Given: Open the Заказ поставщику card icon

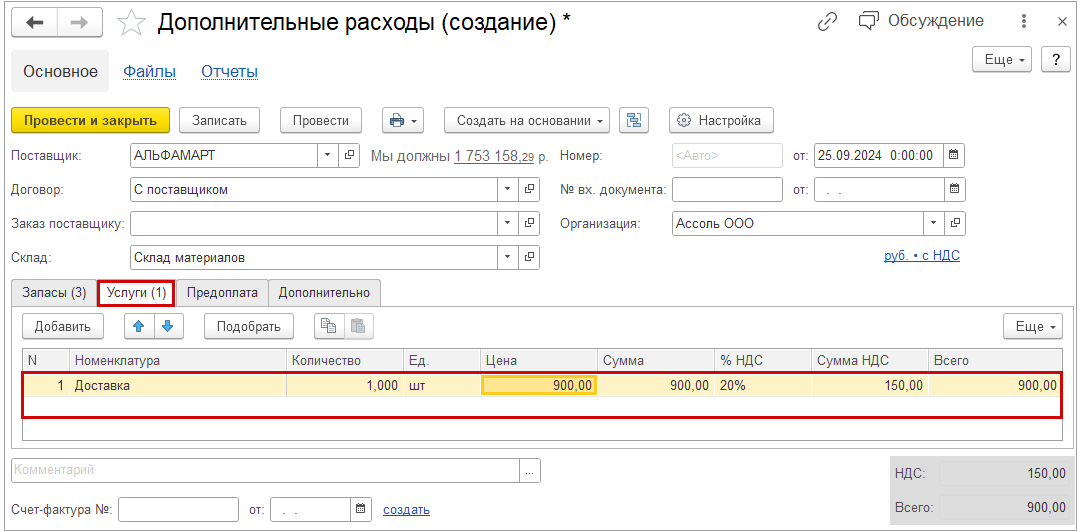Looking at the screenshot, I should tap(529, 223).
